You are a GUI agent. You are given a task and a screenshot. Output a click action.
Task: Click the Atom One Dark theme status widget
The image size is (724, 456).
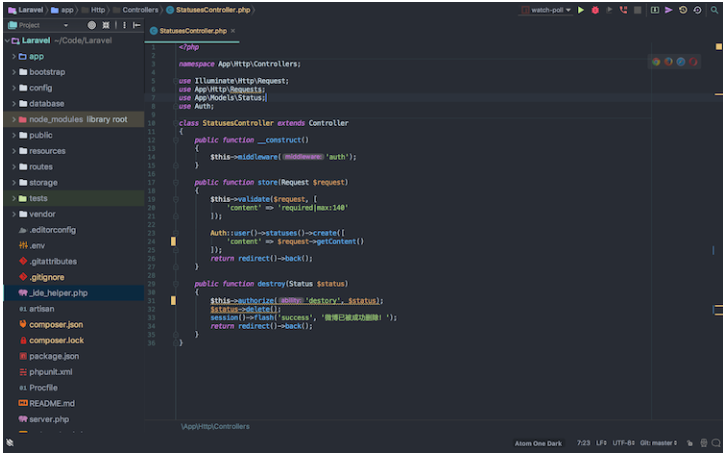coord(538,443)
